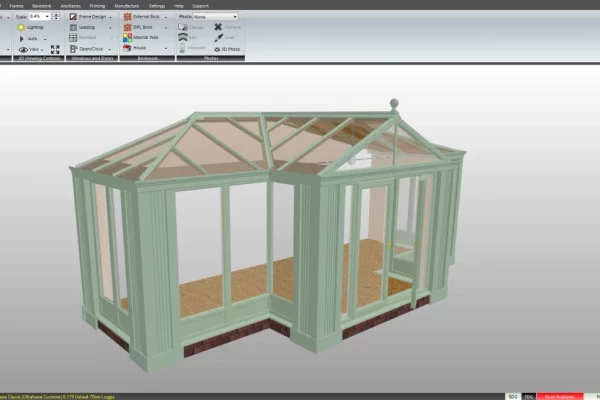This screenshot has height=400, width=600.
Task: Click the fullscreen expand arrows icon
Action: click(55, 48)
